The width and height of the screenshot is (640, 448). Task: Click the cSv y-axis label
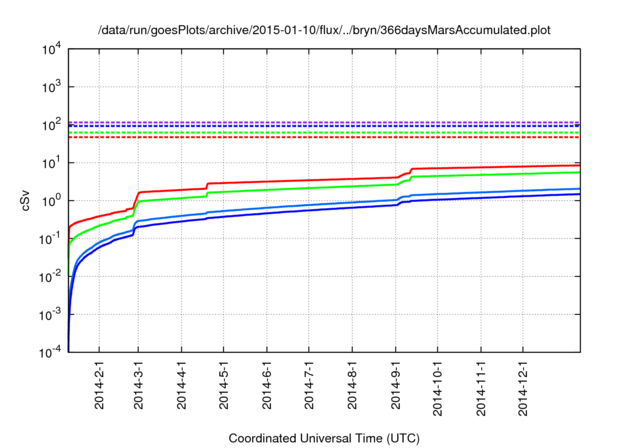point(25,199)
